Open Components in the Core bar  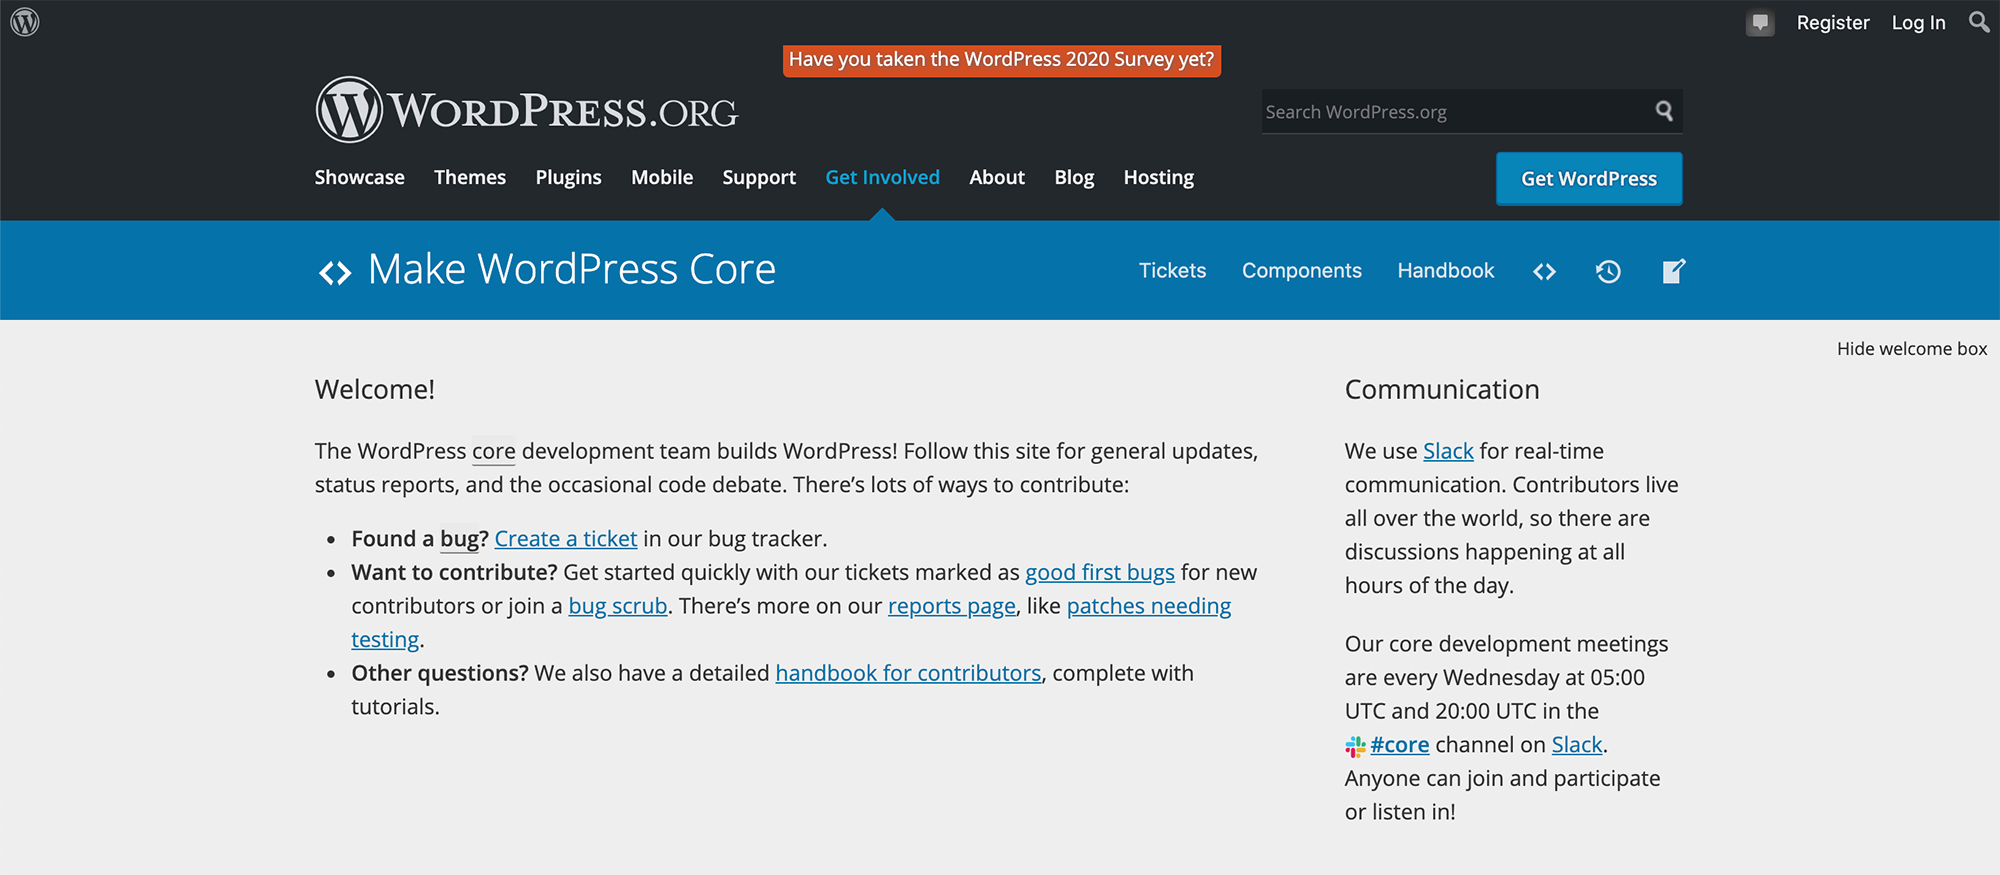(x=1301, y=270)
